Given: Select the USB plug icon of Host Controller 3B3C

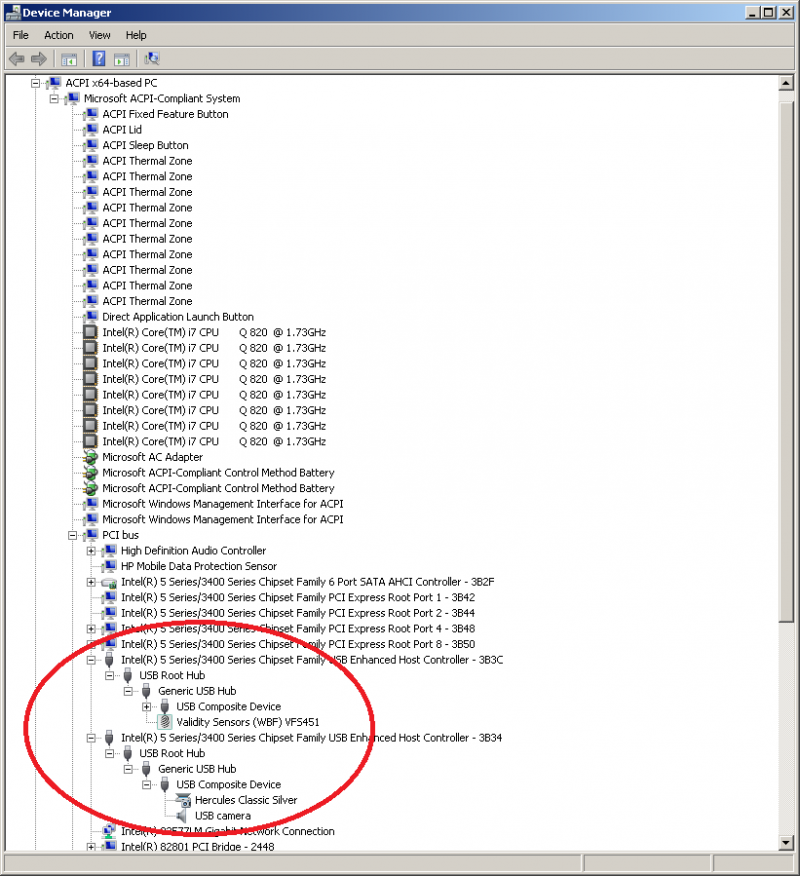Looking at the screenshot, I should [x=109, y=660].
